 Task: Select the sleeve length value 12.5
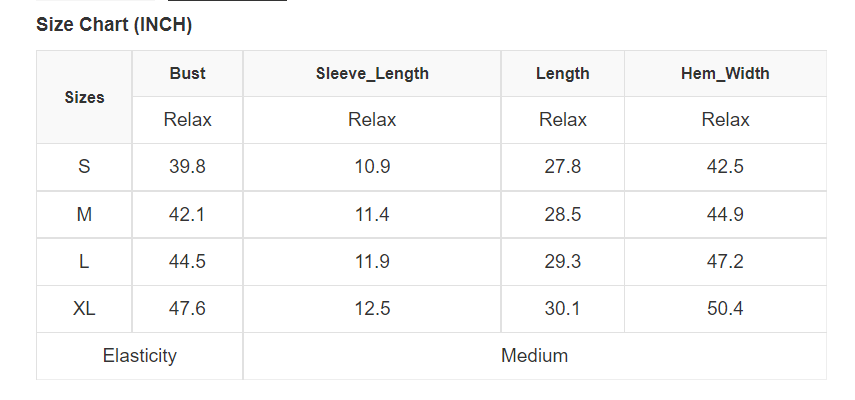pos(372,309)
